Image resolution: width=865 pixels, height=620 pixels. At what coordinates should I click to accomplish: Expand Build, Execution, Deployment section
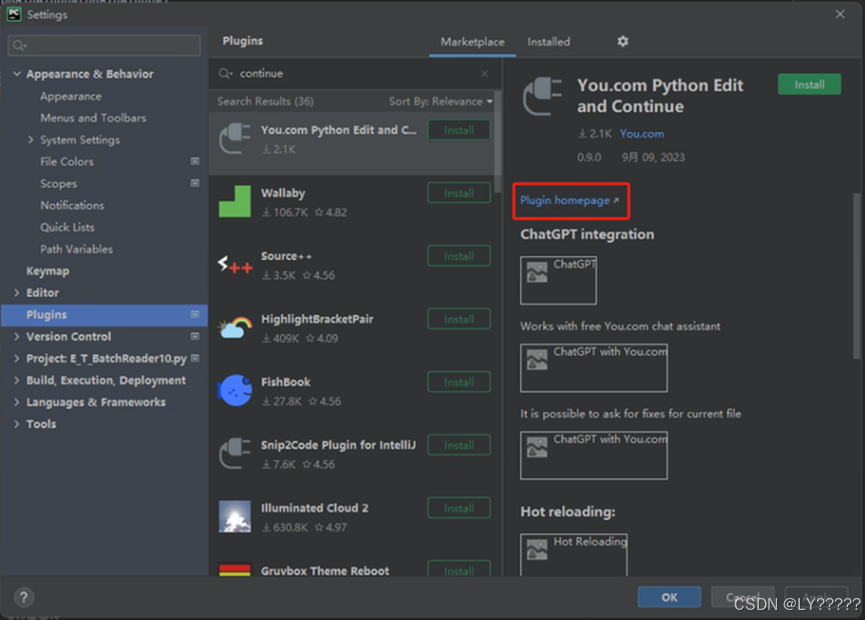(x=17, y=380)
